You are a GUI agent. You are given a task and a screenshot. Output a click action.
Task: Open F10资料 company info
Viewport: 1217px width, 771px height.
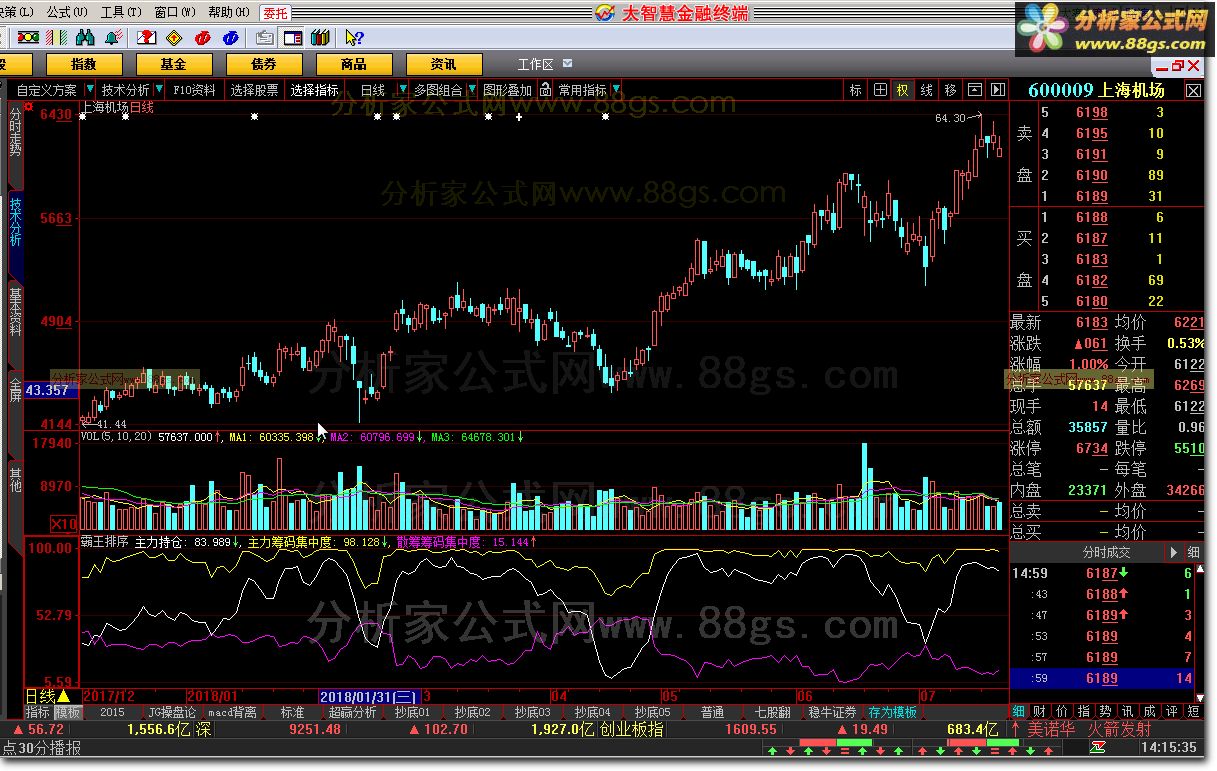[195, 90]
